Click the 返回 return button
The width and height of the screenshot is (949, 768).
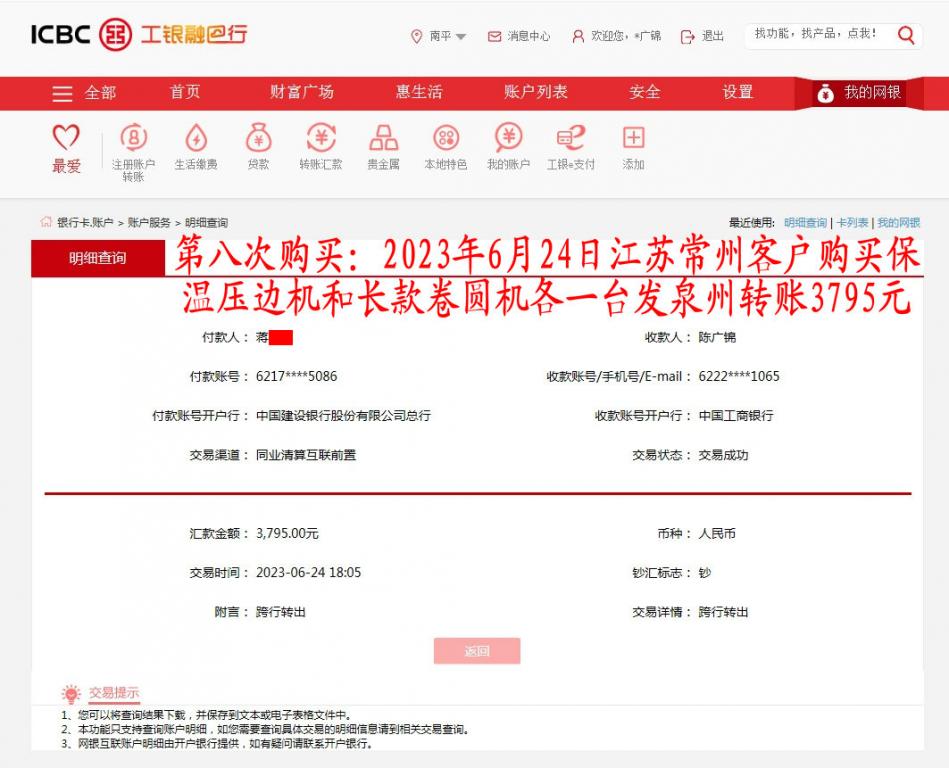click(477, 651)
